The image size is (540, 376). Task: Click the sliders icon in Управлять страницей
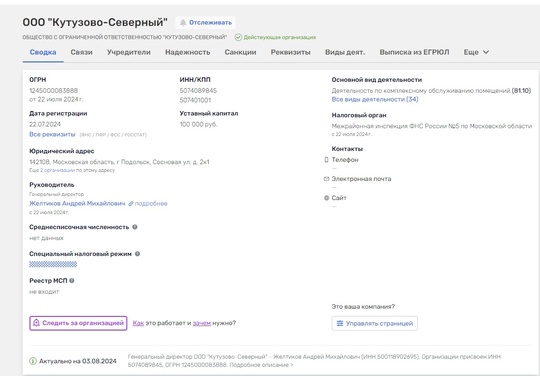point(340,323)
